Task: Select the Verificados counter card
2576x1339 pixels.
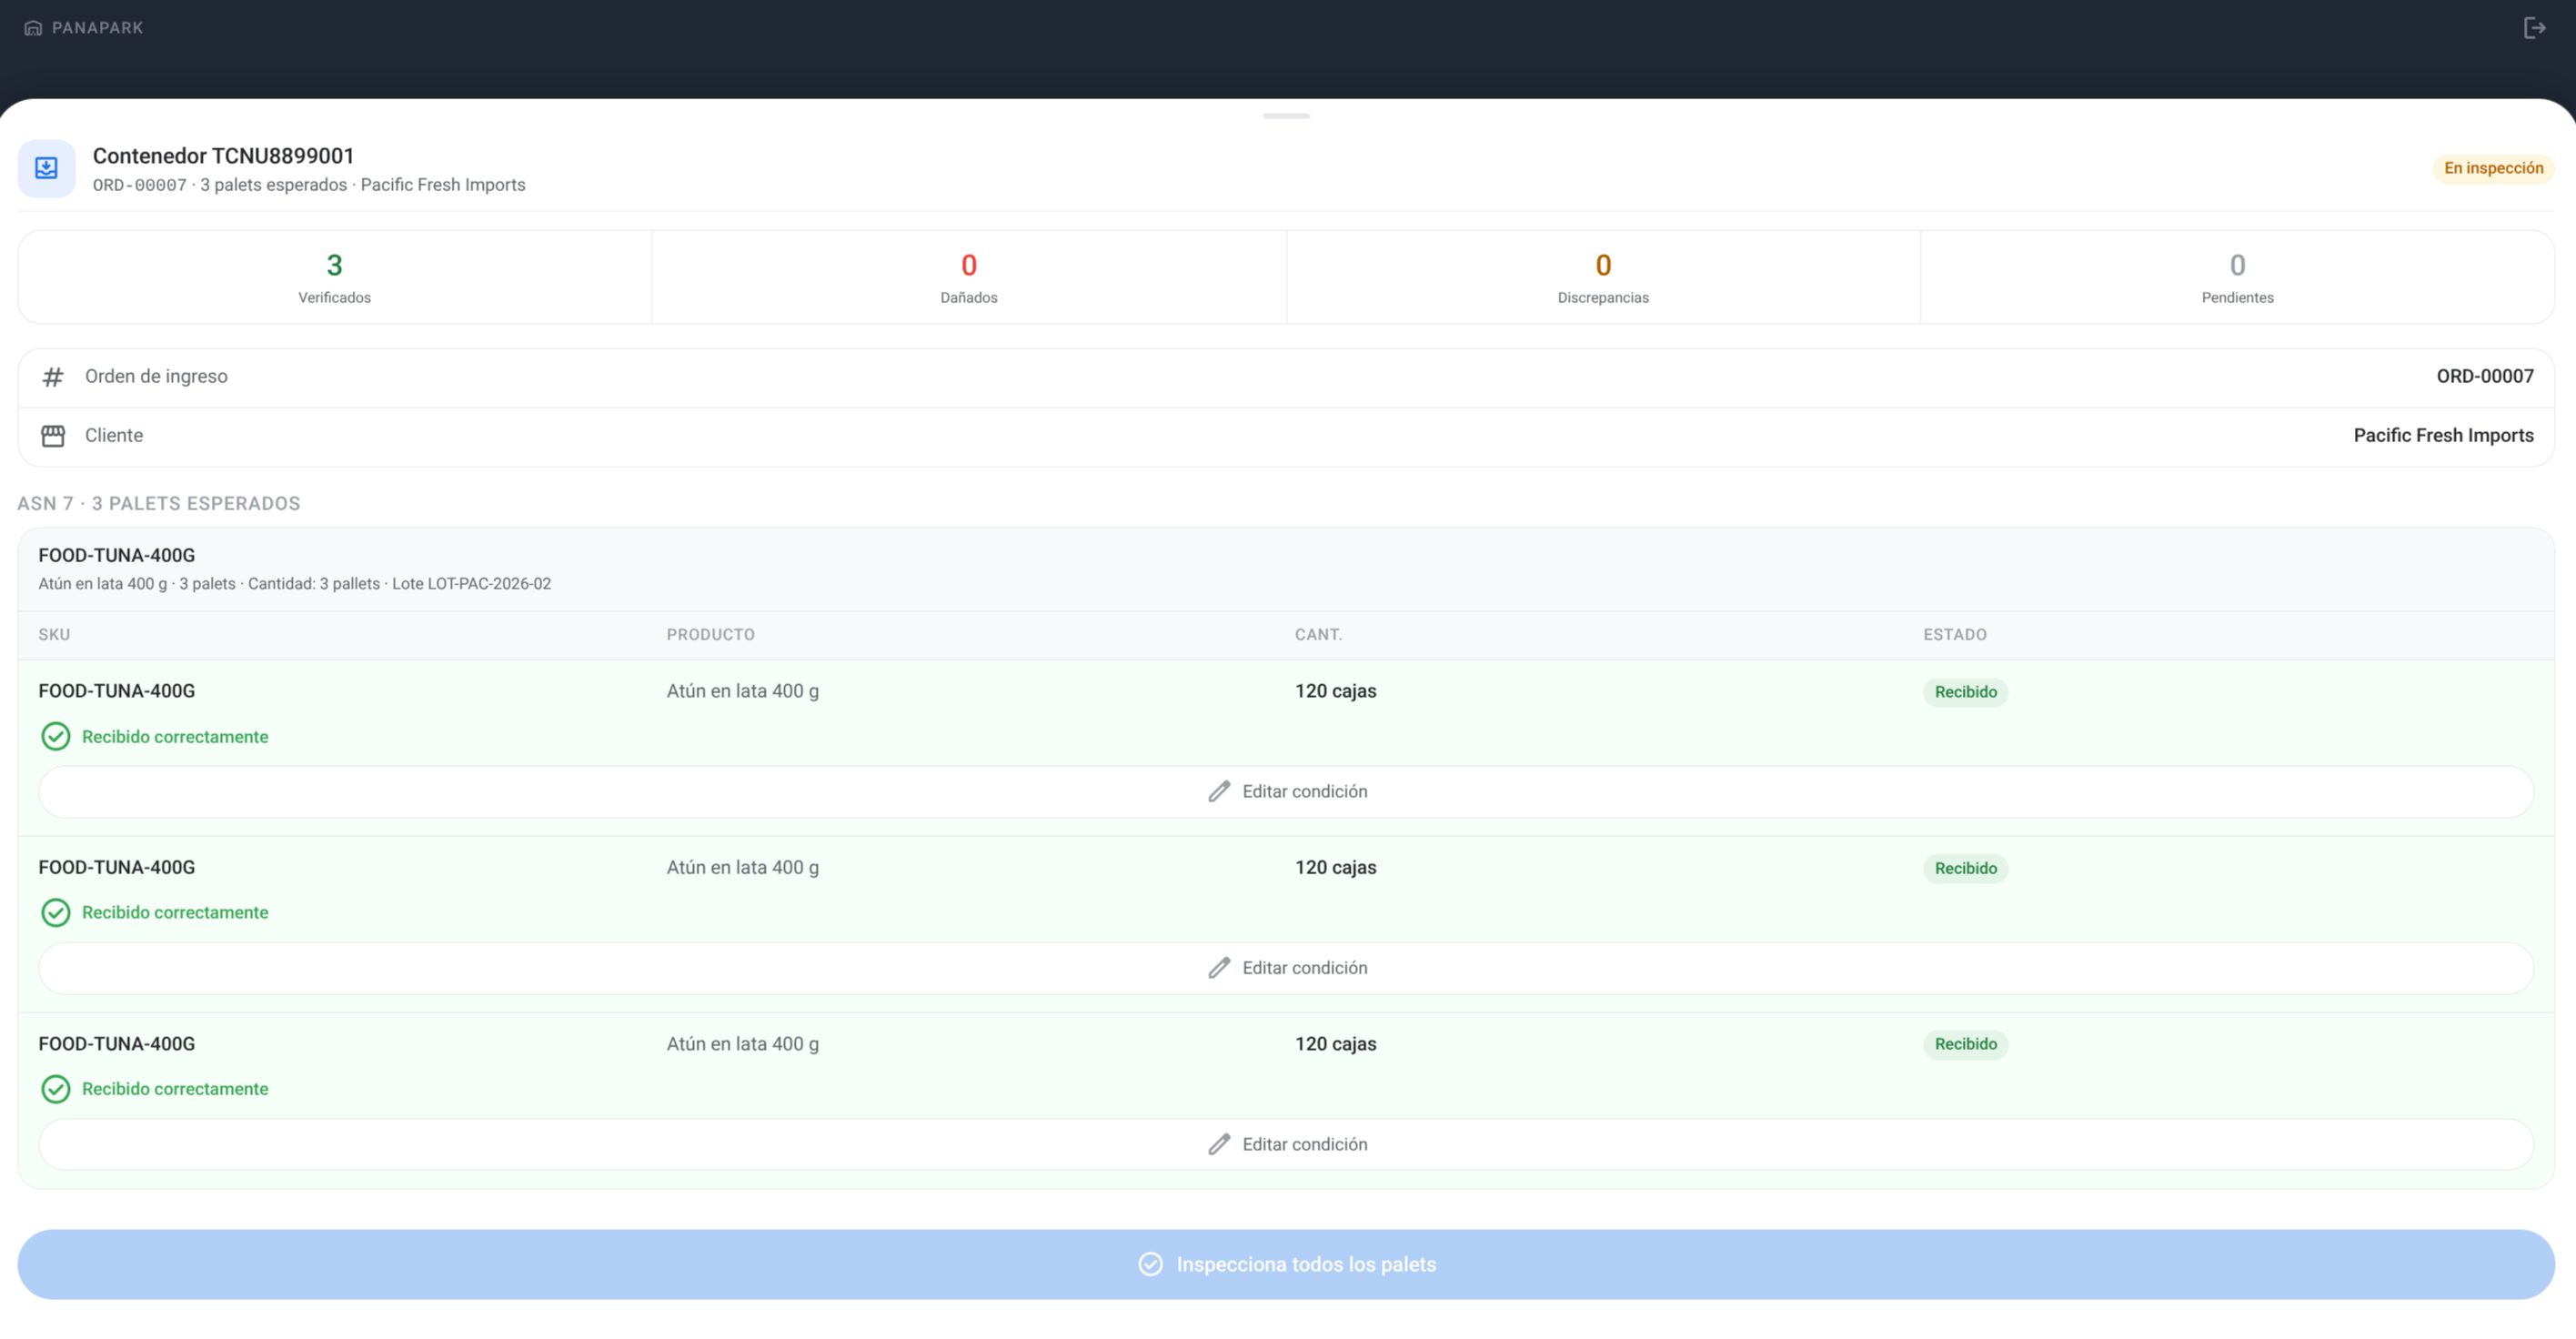Action: click(335, 277)
